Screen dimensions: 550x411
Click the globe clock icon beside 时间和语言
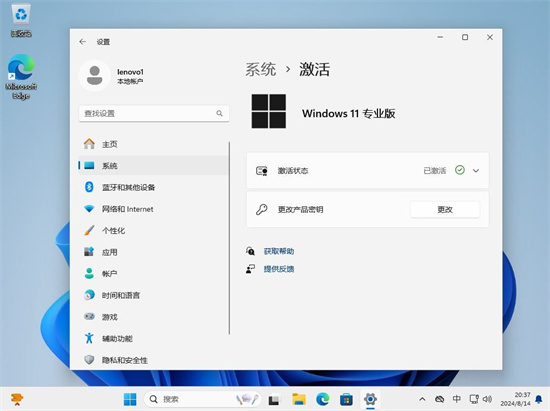[89, 295]
